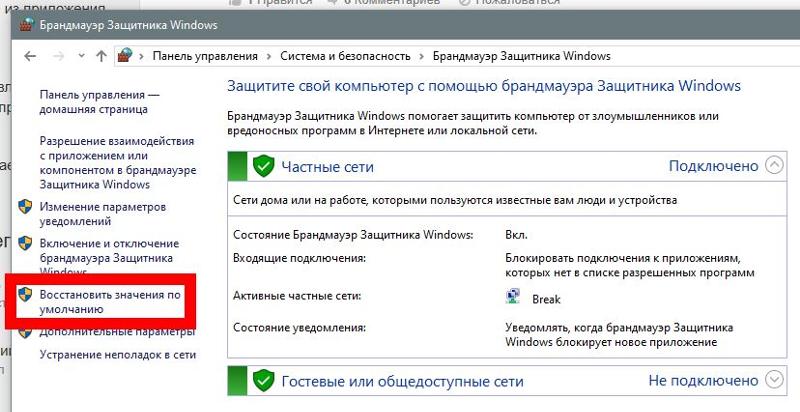Click the Уведомлять, когда брандмауэр value text

(619, 334)
